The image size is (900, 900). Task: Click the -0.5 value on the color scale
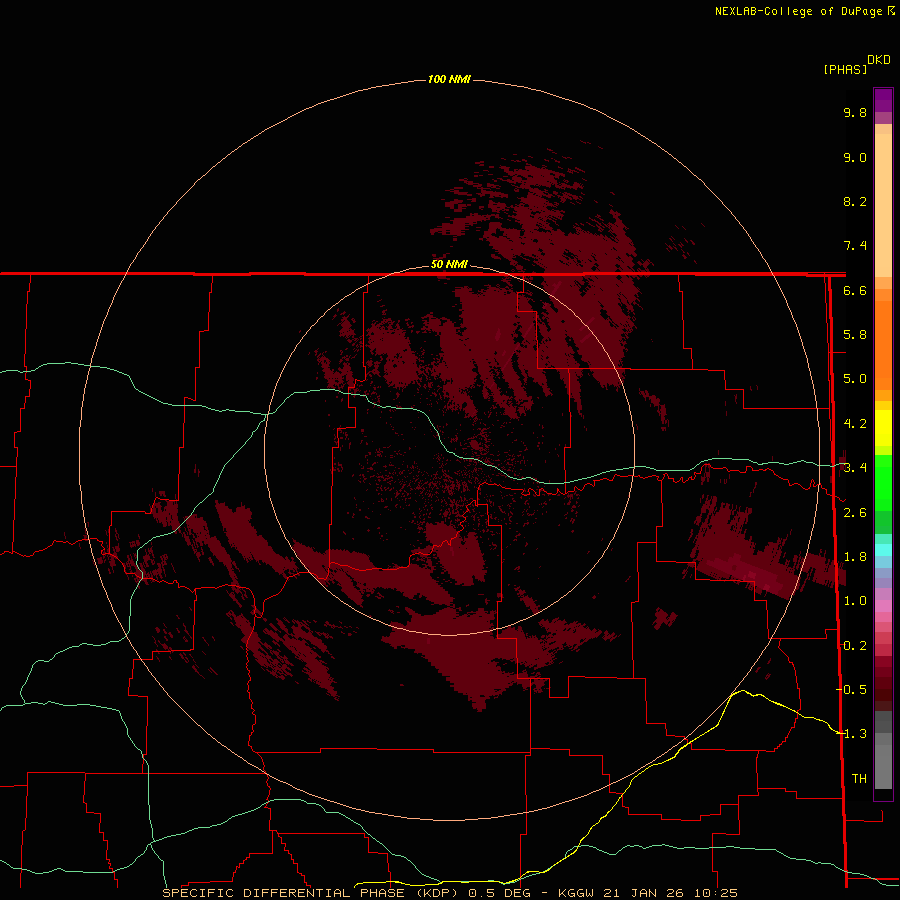coord(851,689)
